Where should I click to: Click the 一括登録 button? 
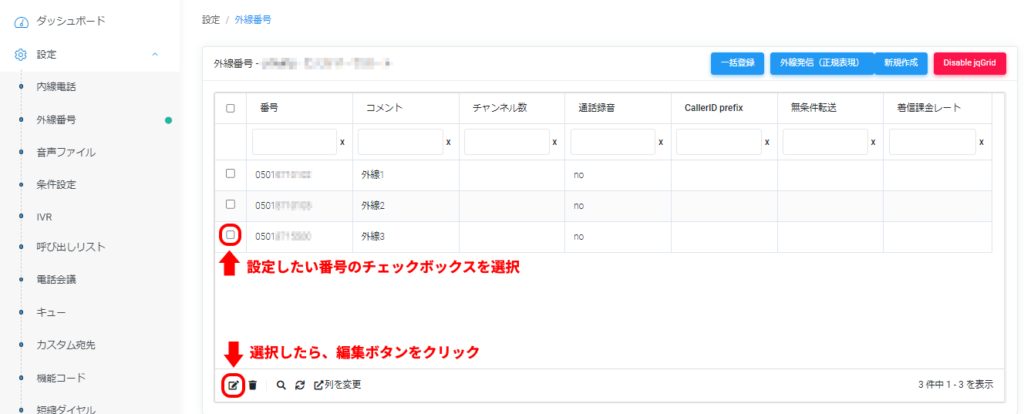click(738, 63)
